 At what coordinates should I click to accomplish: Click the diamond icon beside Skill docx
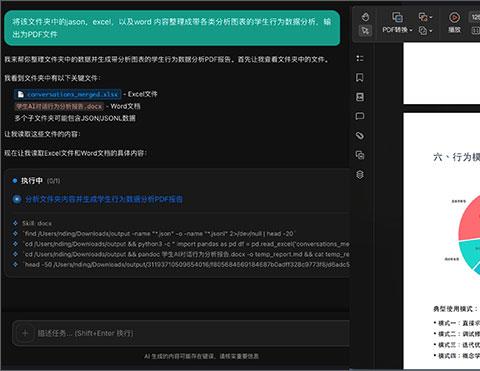(x=15, y=223)
